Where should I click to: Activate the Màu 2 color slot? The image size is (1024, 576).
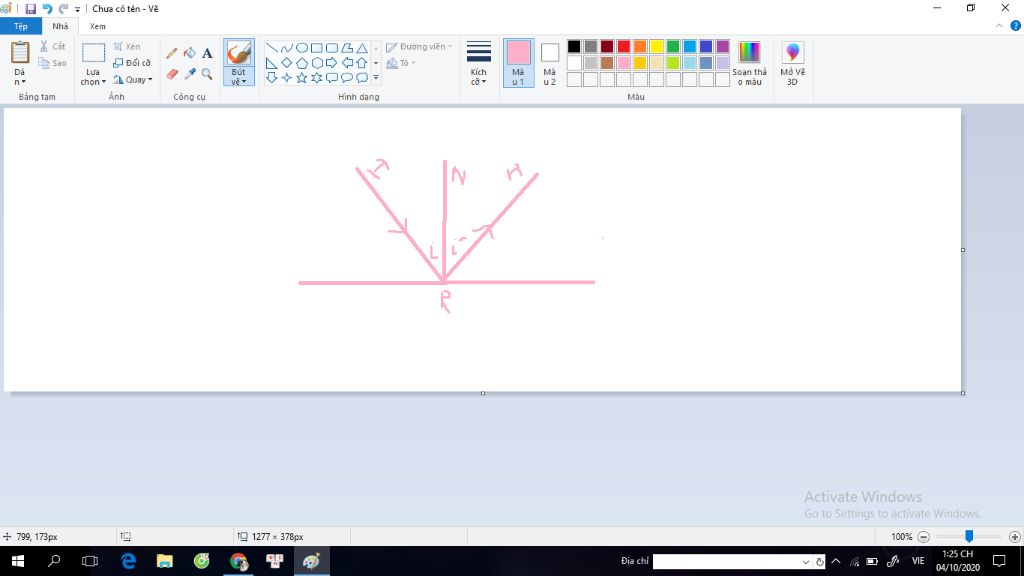[x=550, y=63]
